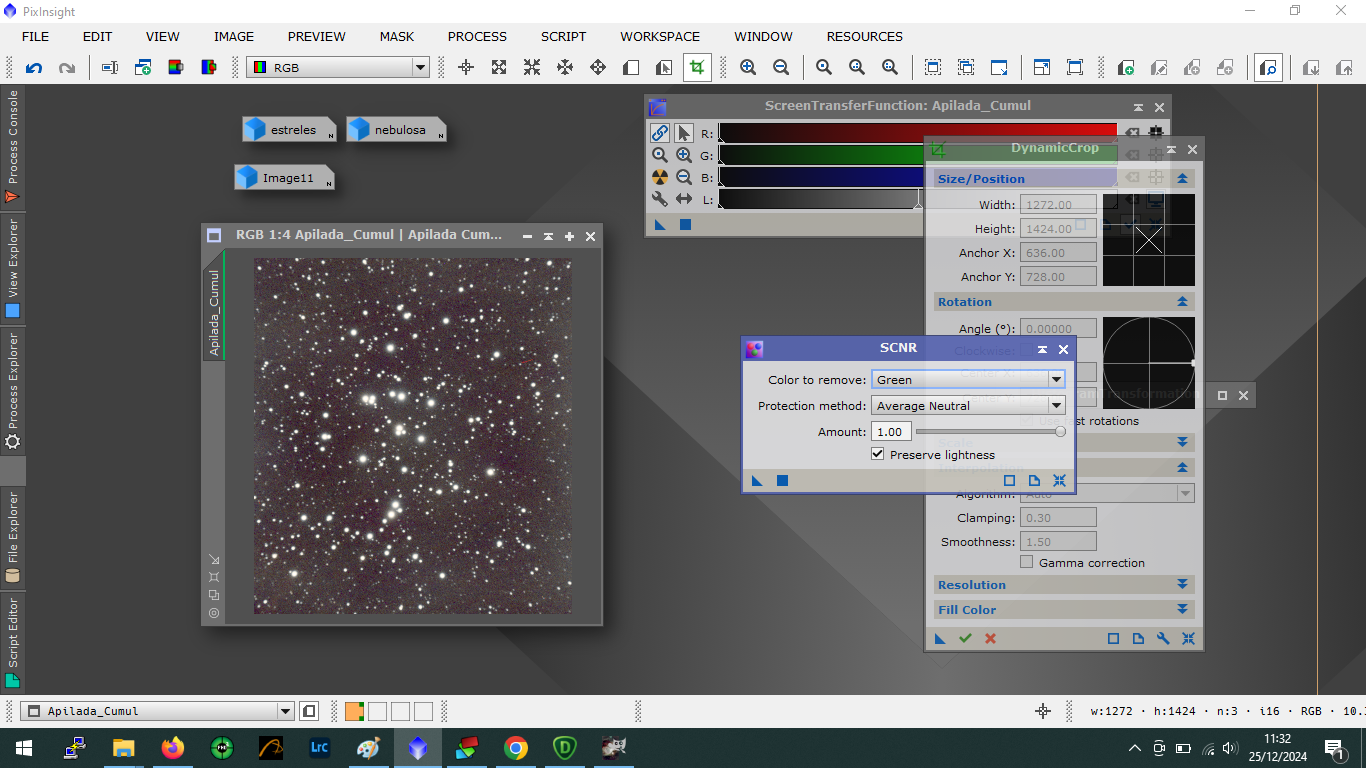Click the Zoom Out magnifier toolbar icon
Image resolution: width=1366 pixels, height=768 pixels.
(781, 68)
